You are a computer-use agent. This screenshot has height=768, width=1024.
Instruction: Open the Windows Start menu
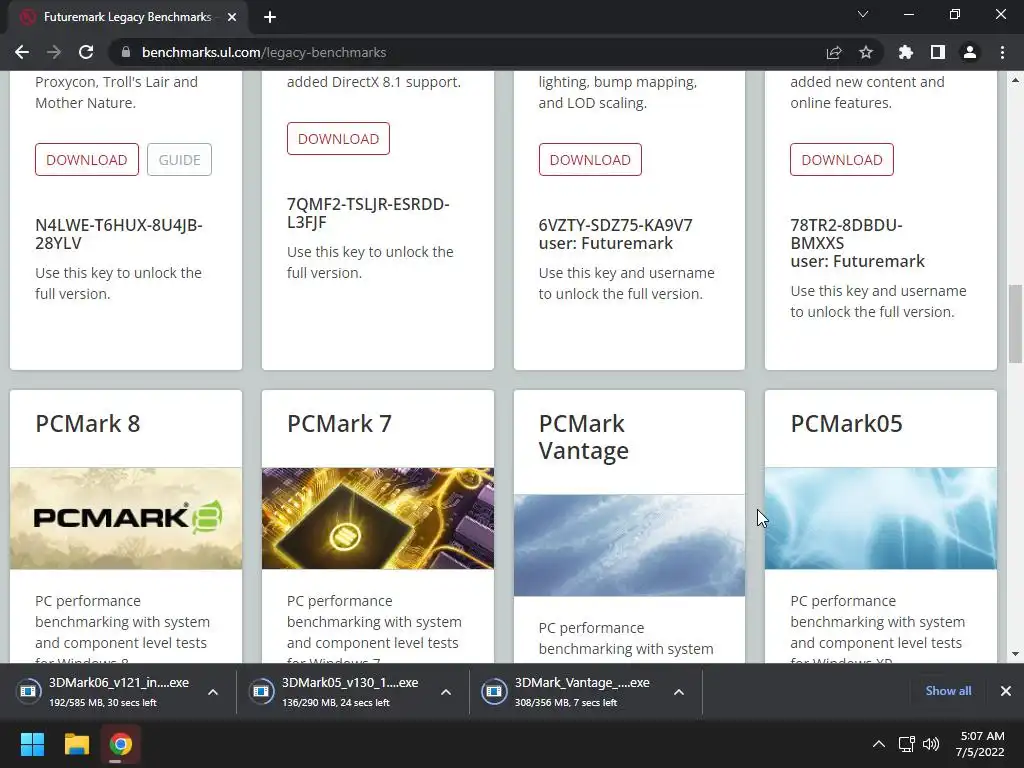32,744
